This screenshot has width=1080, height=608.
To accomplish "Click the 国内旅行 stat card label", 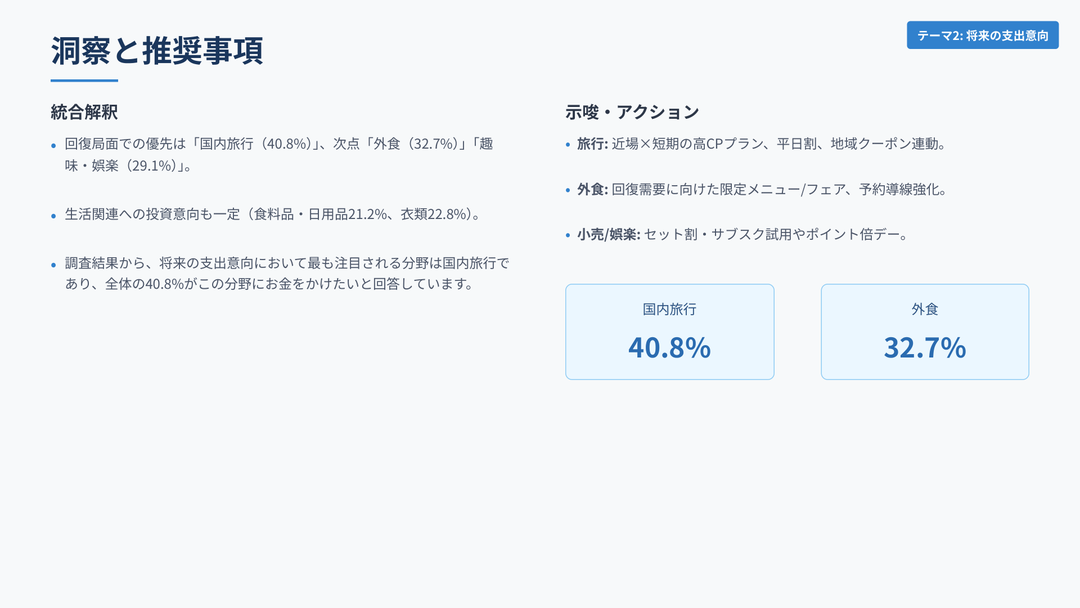I will coord(669,310).
